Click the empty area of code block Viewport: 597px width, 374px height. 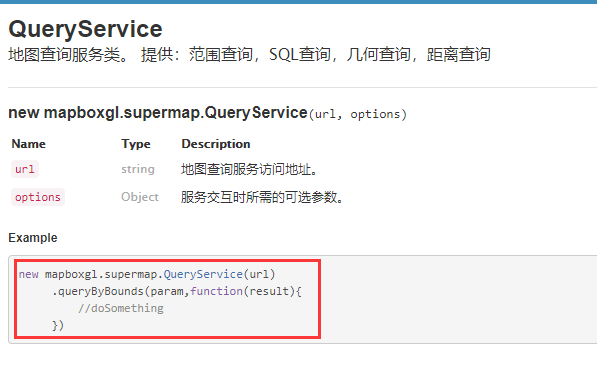click(457, 300)
